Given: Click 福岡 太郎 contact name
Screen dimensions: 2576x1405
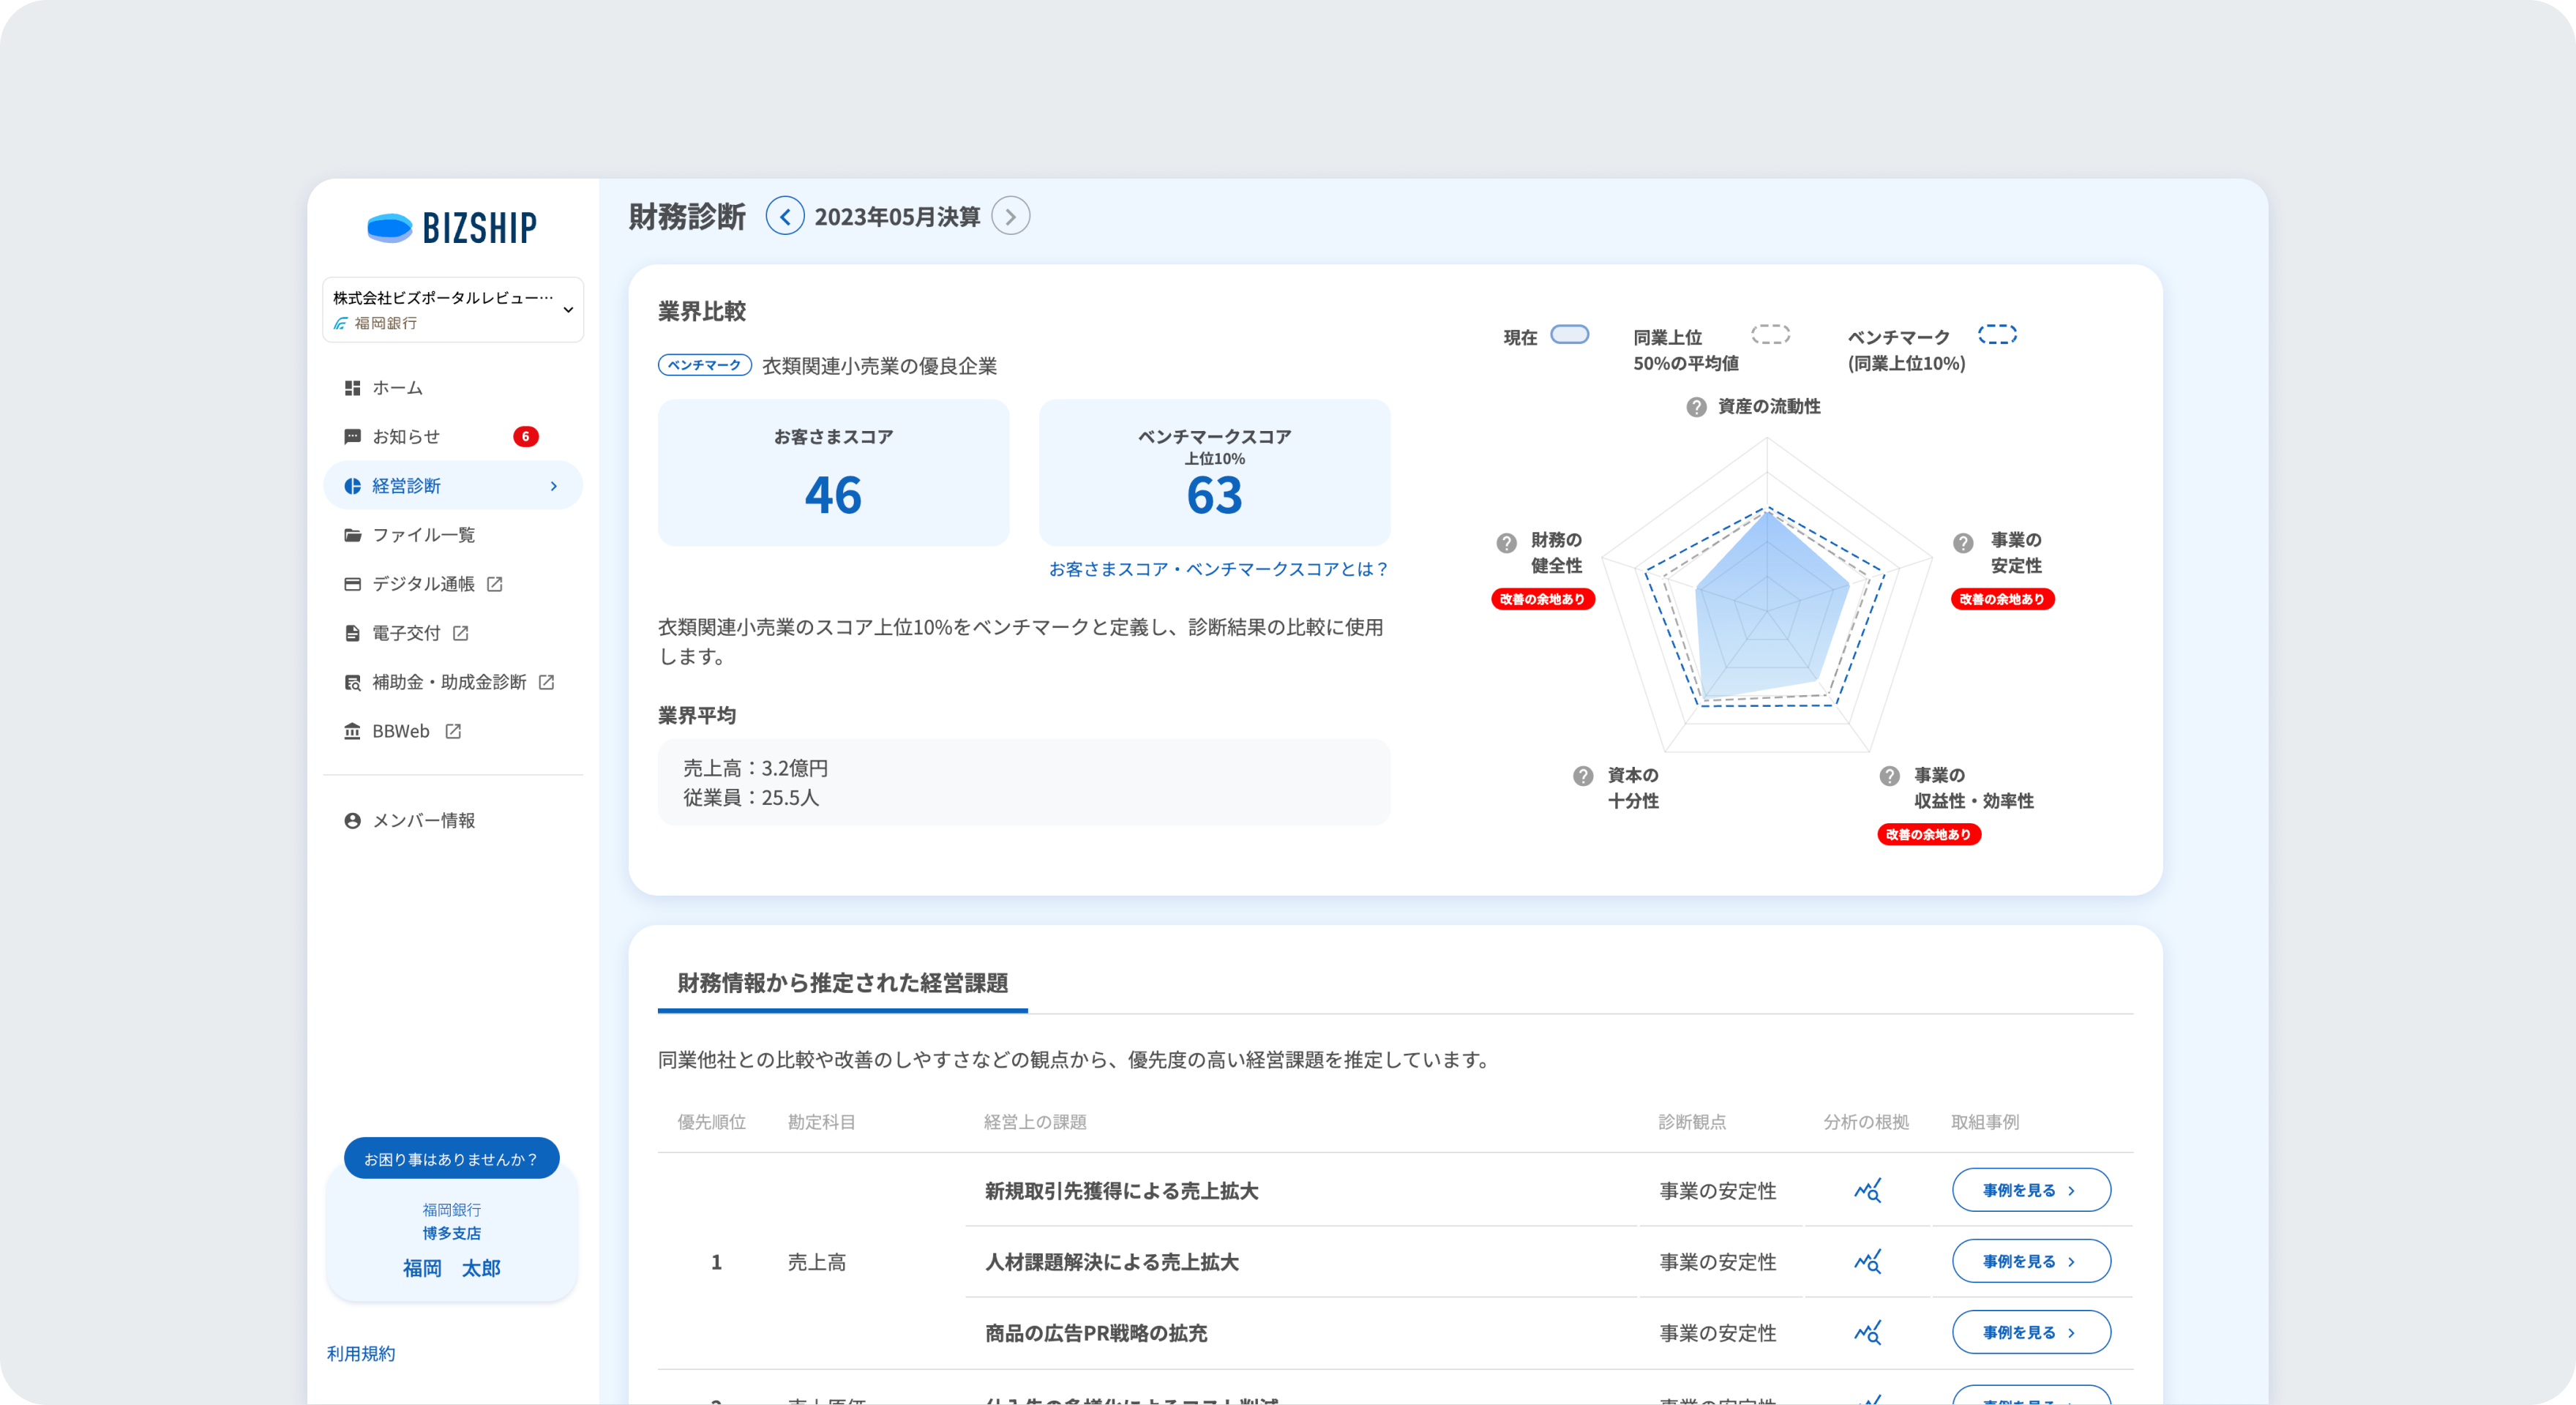Looking at the screenshot, I should click(x=451, y=1268).
